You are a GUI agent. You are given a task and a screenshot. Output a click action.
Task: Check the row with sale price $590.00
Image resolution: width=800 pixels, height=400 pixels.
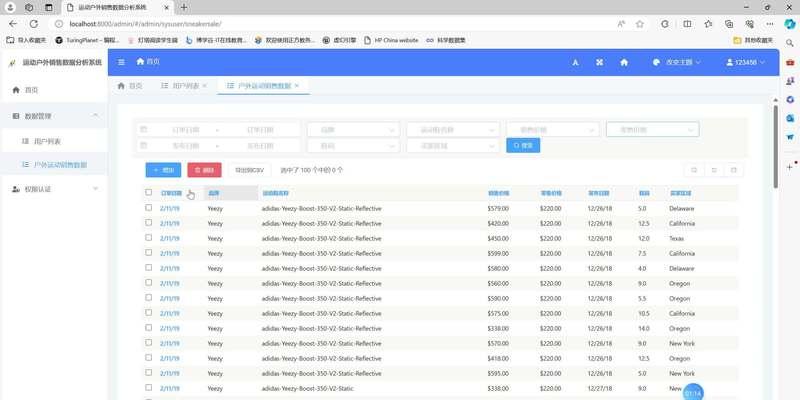(x=148, y=297)
